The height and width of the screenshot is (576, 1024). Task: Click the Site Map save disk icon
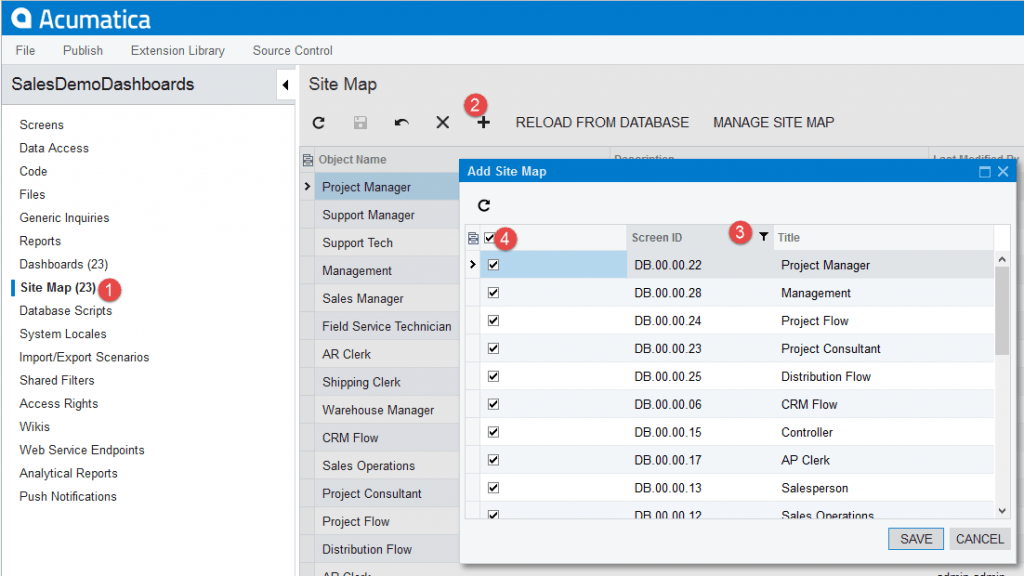pyautogui.click(x=360, y=123)
